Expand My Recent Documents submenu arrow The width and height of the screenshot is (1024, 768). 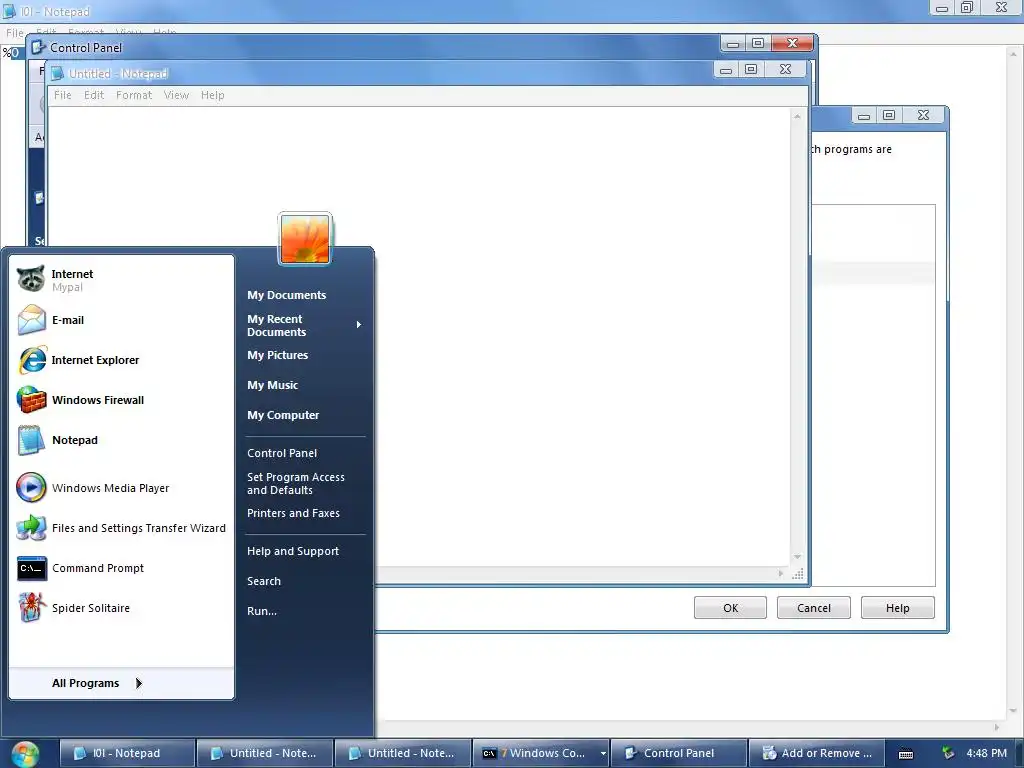pyautogui.click(x=359, y=325)
